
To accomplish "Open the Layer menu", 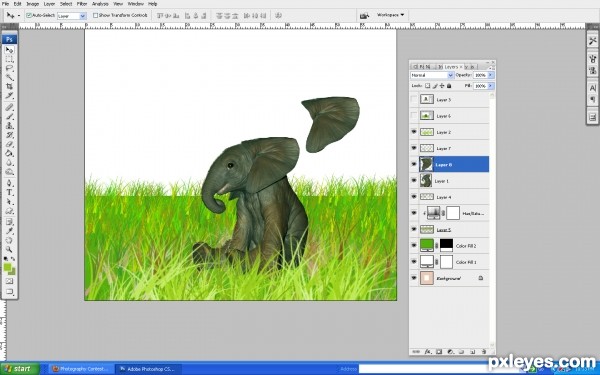I will (49, 4).
